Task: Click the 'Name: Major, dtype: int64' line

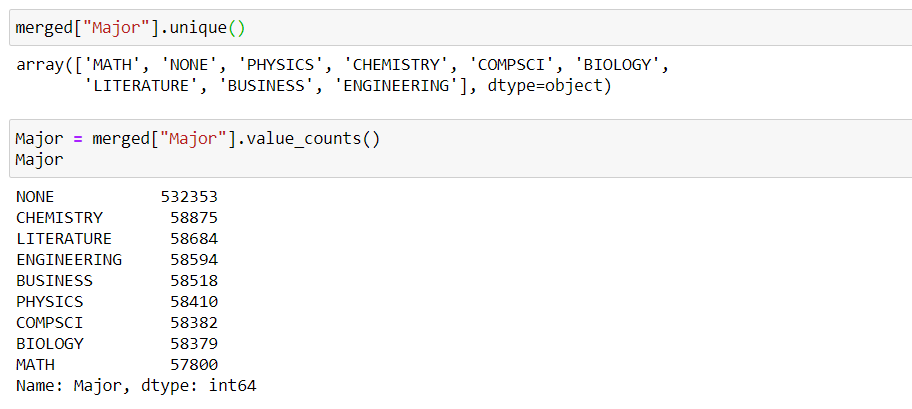Action: (x=136, y=386)
